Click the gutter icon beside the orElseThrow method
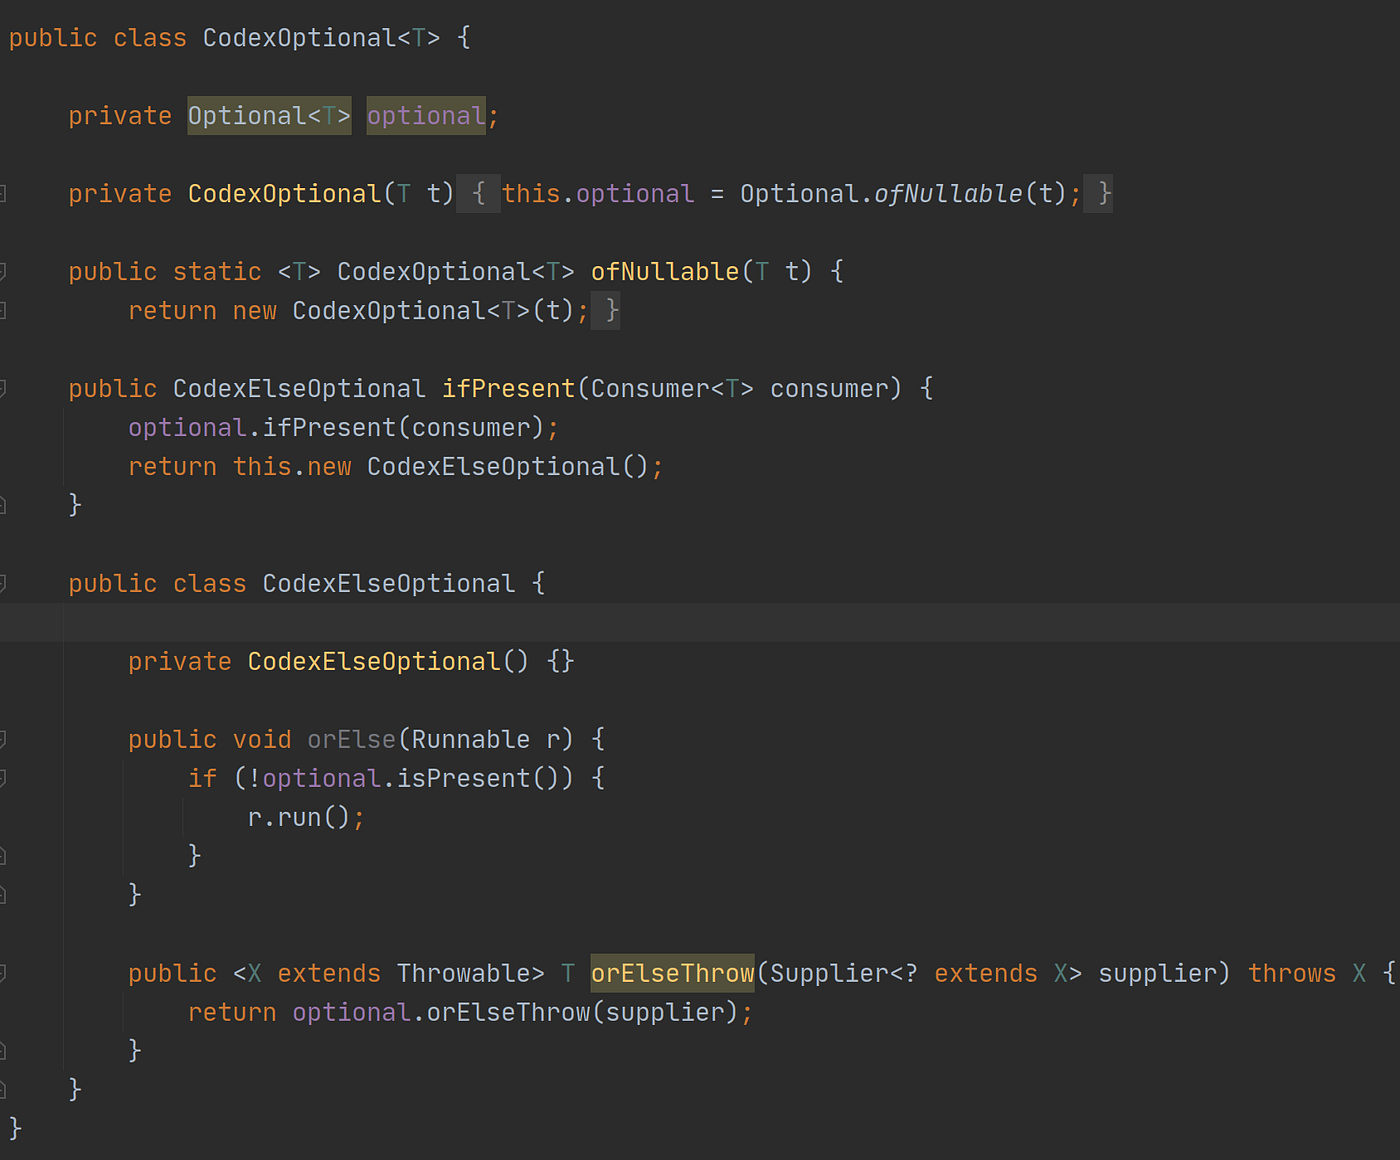 pos(5,972)
